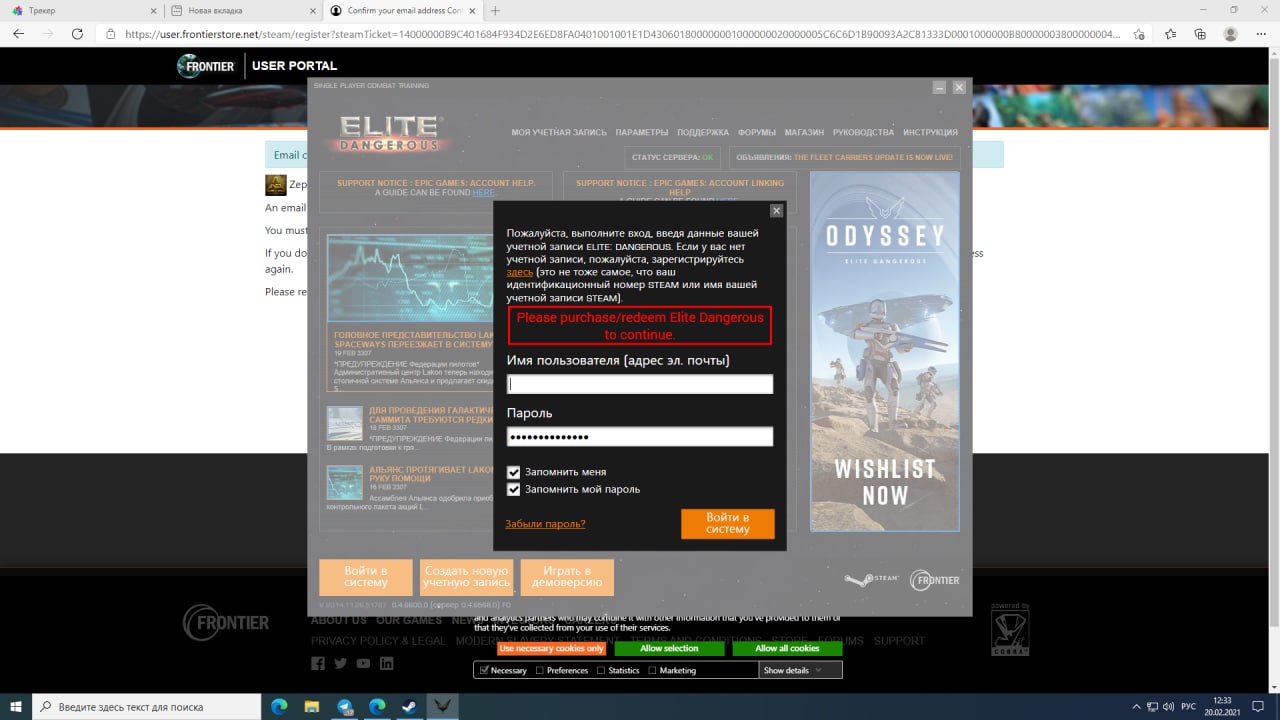Open Steam from the taskbar
The width and height of the screenshot is (1280, 720).
(409, 706)
